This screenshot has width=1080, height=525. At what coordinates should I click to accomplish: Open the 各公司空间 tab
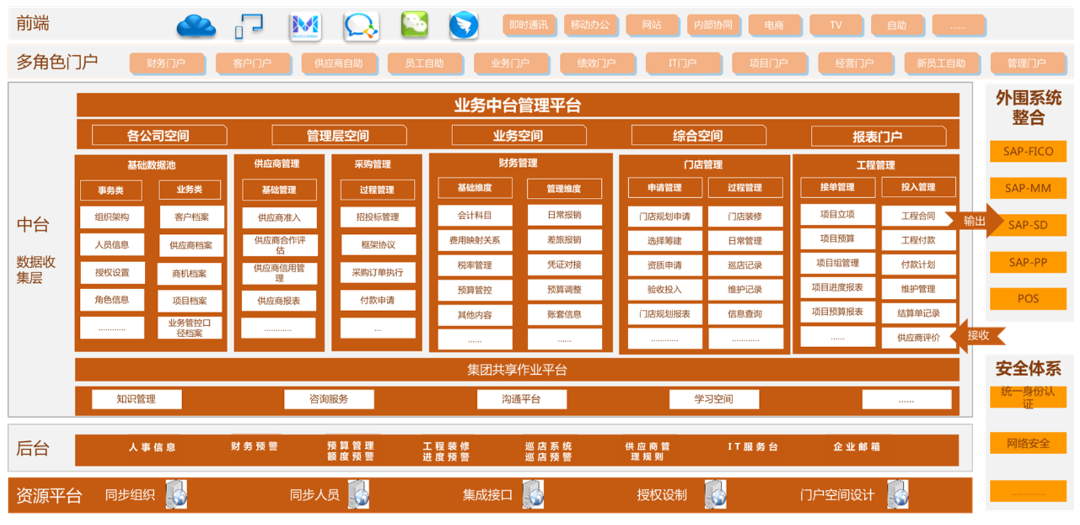(x=158, y=136)
